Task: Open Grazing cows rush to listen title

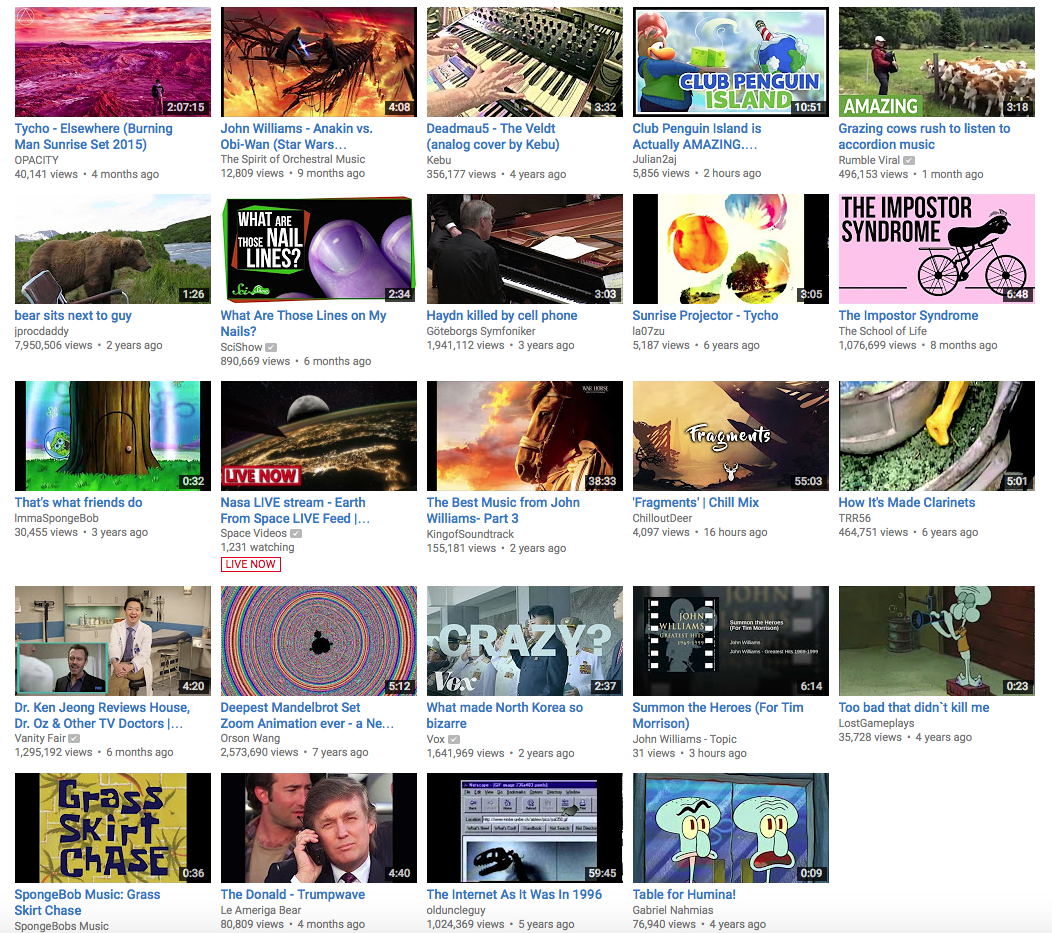Action: pos(925,136)
